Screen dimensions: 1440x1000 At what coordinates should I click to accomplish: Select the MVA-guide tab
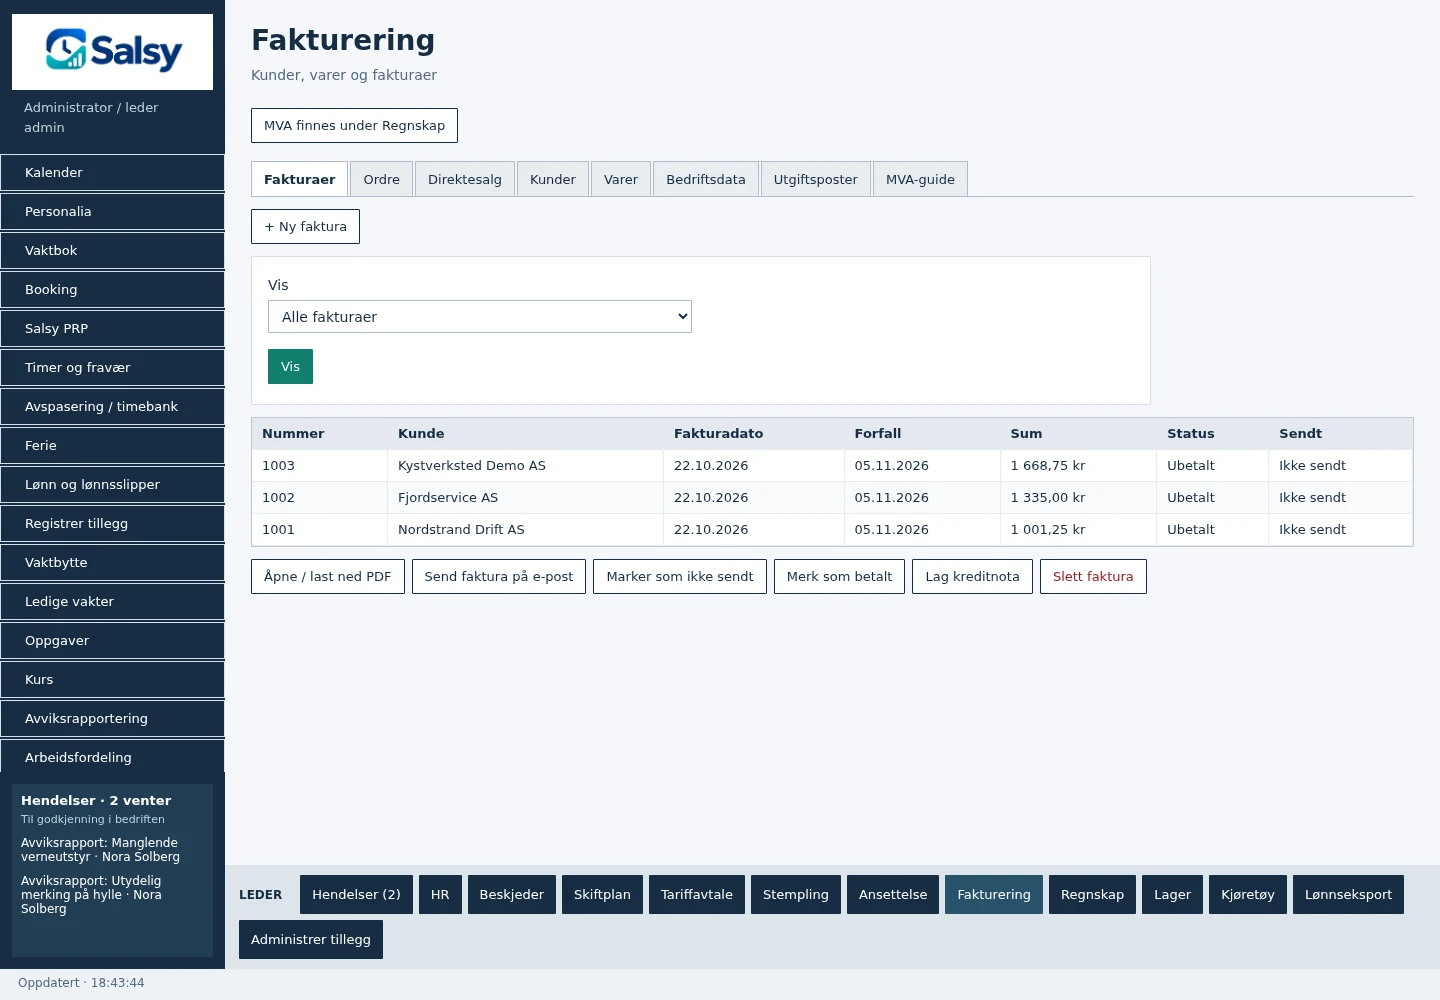tap(920, 179)
